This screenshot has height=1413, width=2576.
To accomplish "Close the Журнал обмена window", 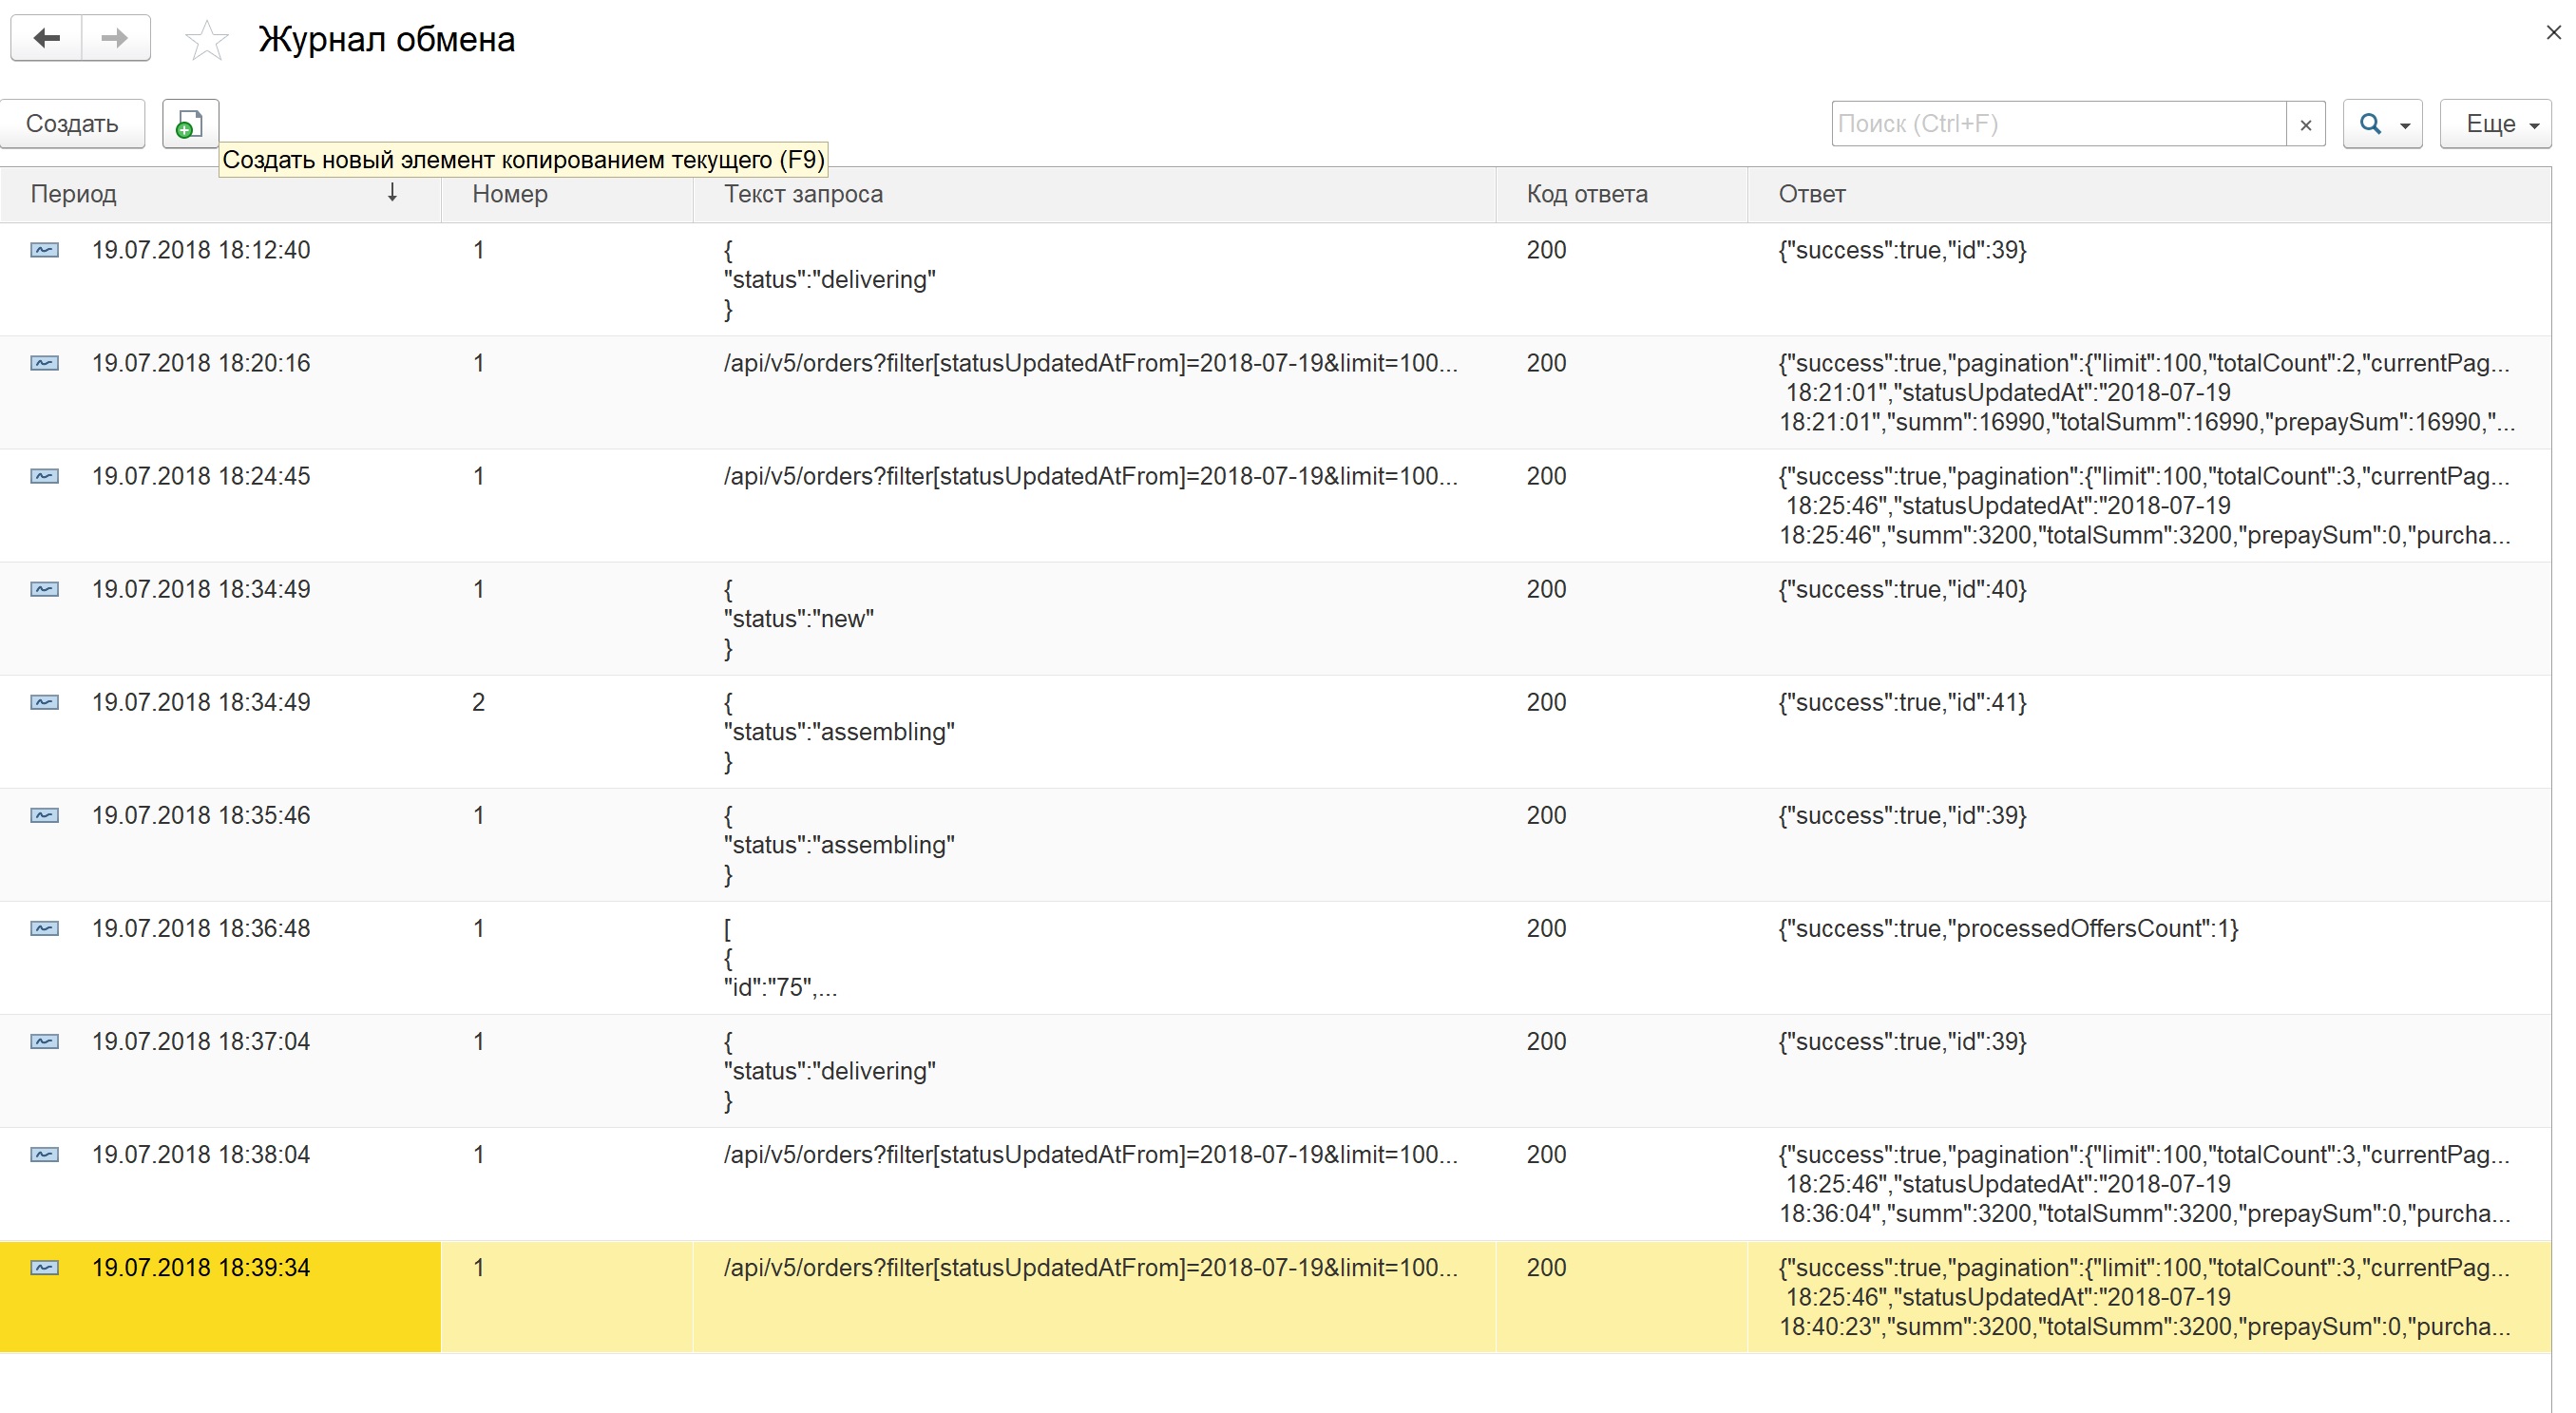I will (x=2553, y=33).
